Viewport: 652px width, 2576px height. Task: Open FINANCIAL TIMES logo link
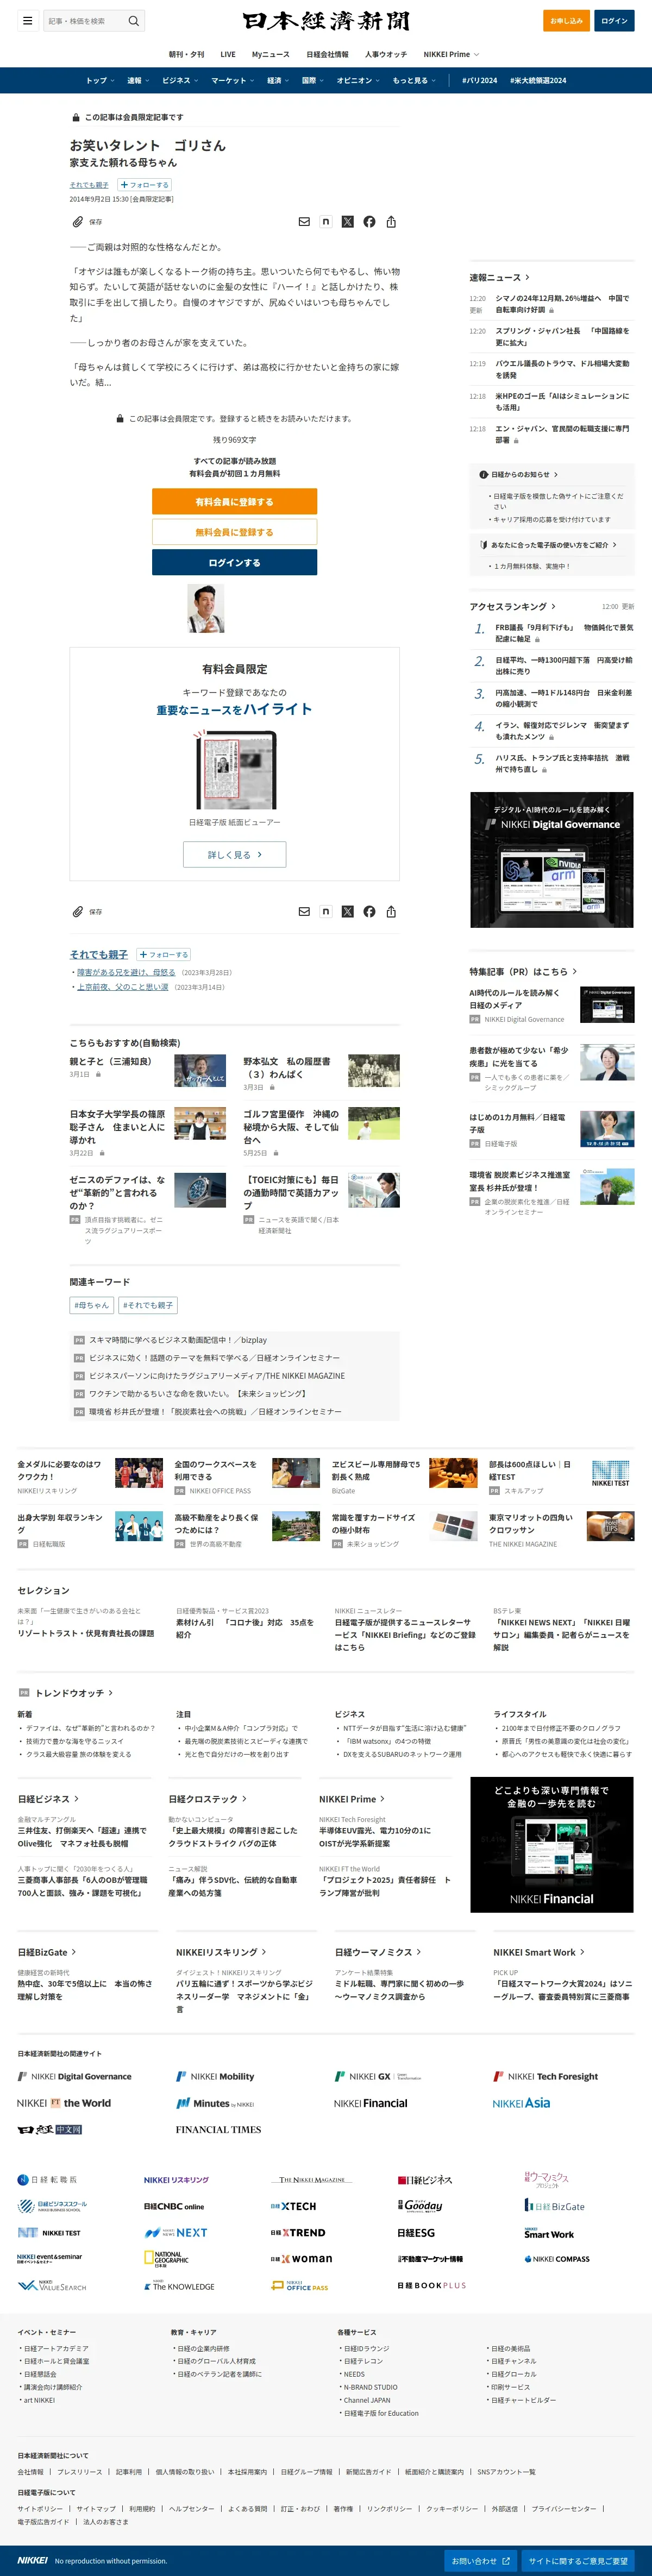pyautogui.click(x=218, y=2129)
